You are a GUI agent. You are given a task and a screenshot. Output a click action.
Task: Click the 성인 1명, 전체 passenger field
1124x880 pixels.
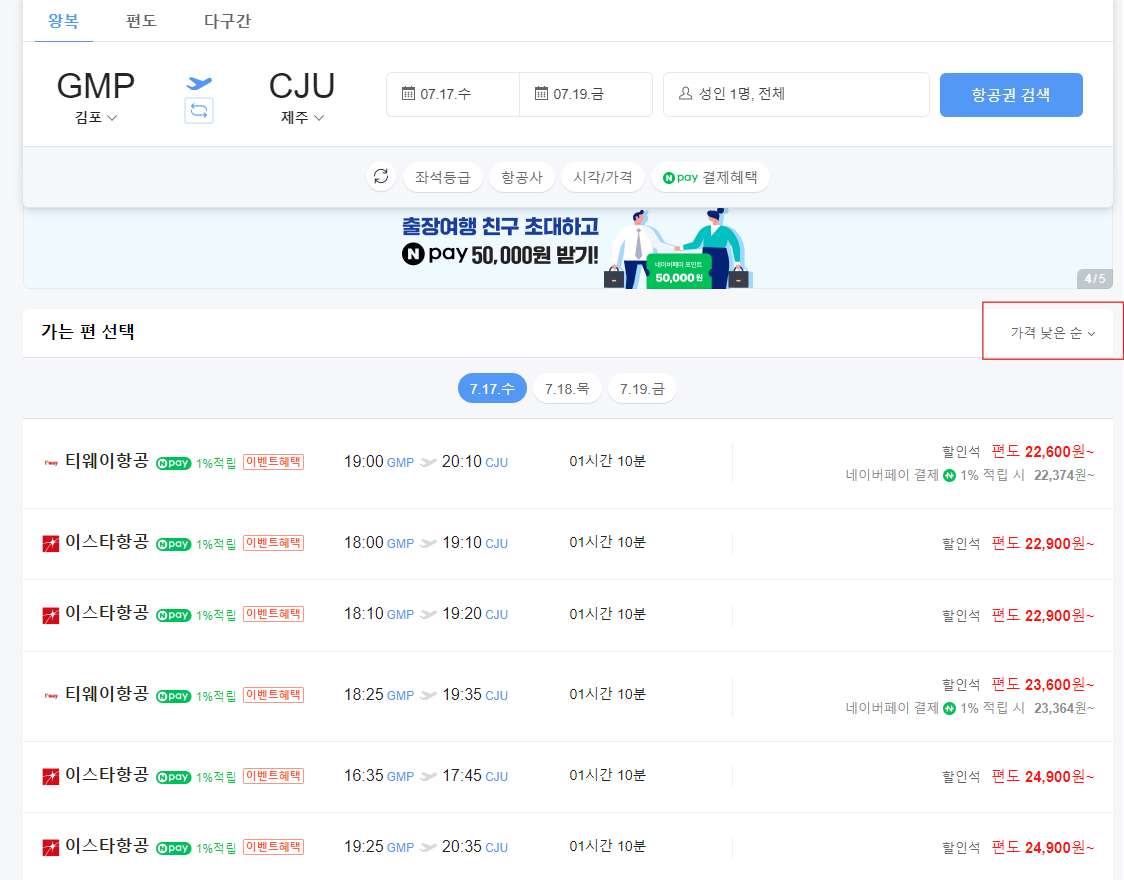[796, 94]
